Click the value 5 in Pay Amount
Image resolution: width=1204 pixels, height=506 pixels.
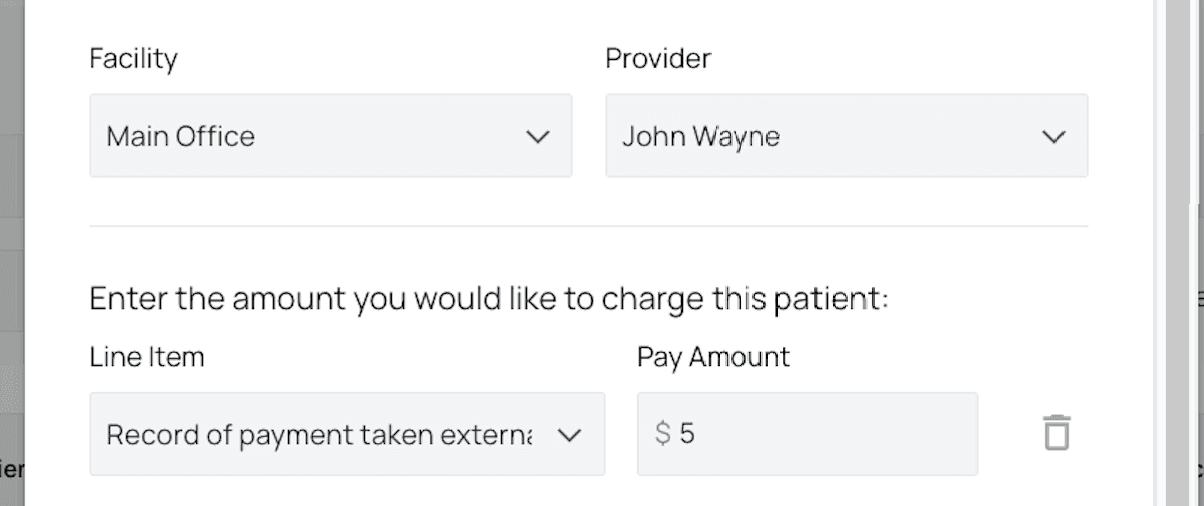coord(686,434)
